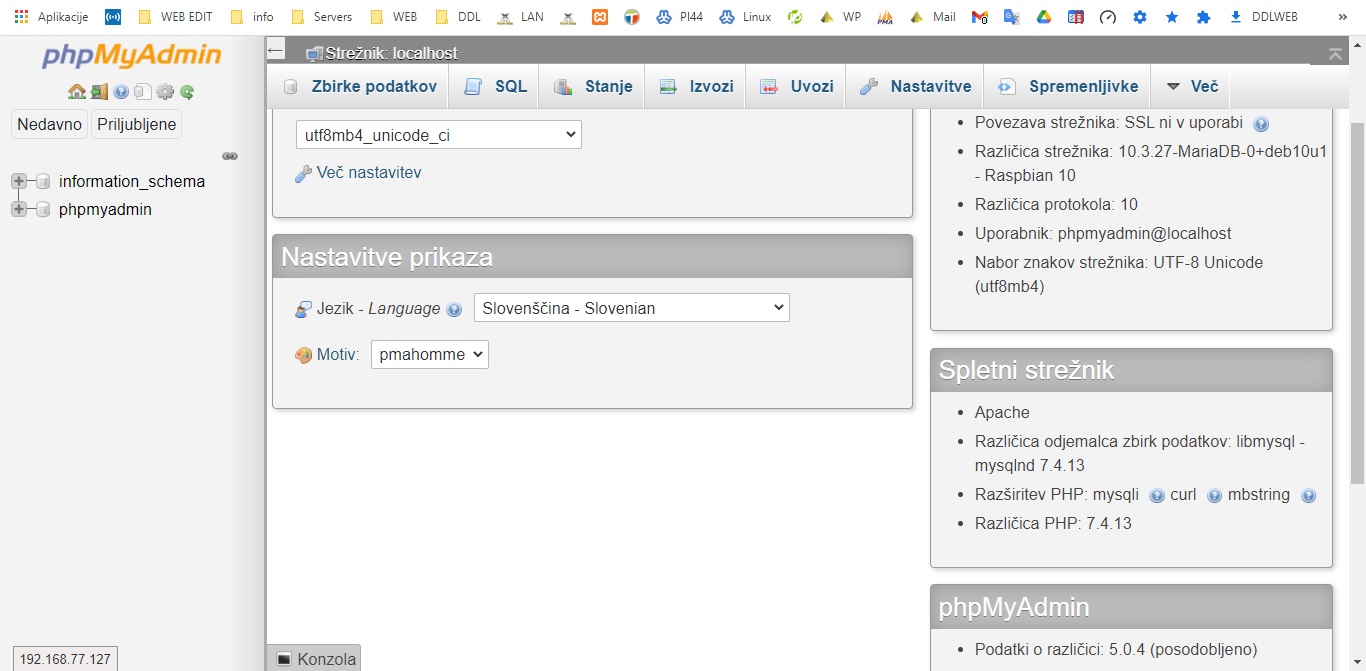Open Aplikacije apps grid in bookmarks bar

[52, 17]
